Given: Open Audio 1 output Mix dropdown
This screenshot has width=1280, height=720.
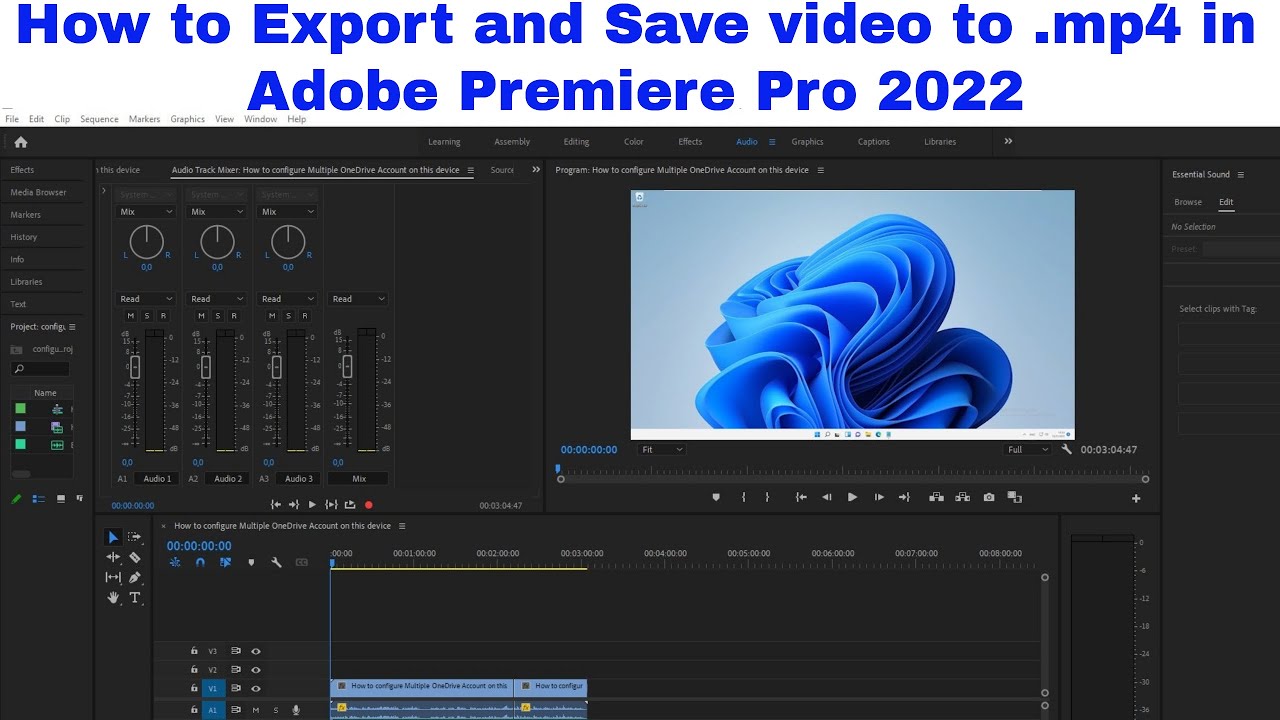Looking at the screenshot, I should [x=146, y=212].
